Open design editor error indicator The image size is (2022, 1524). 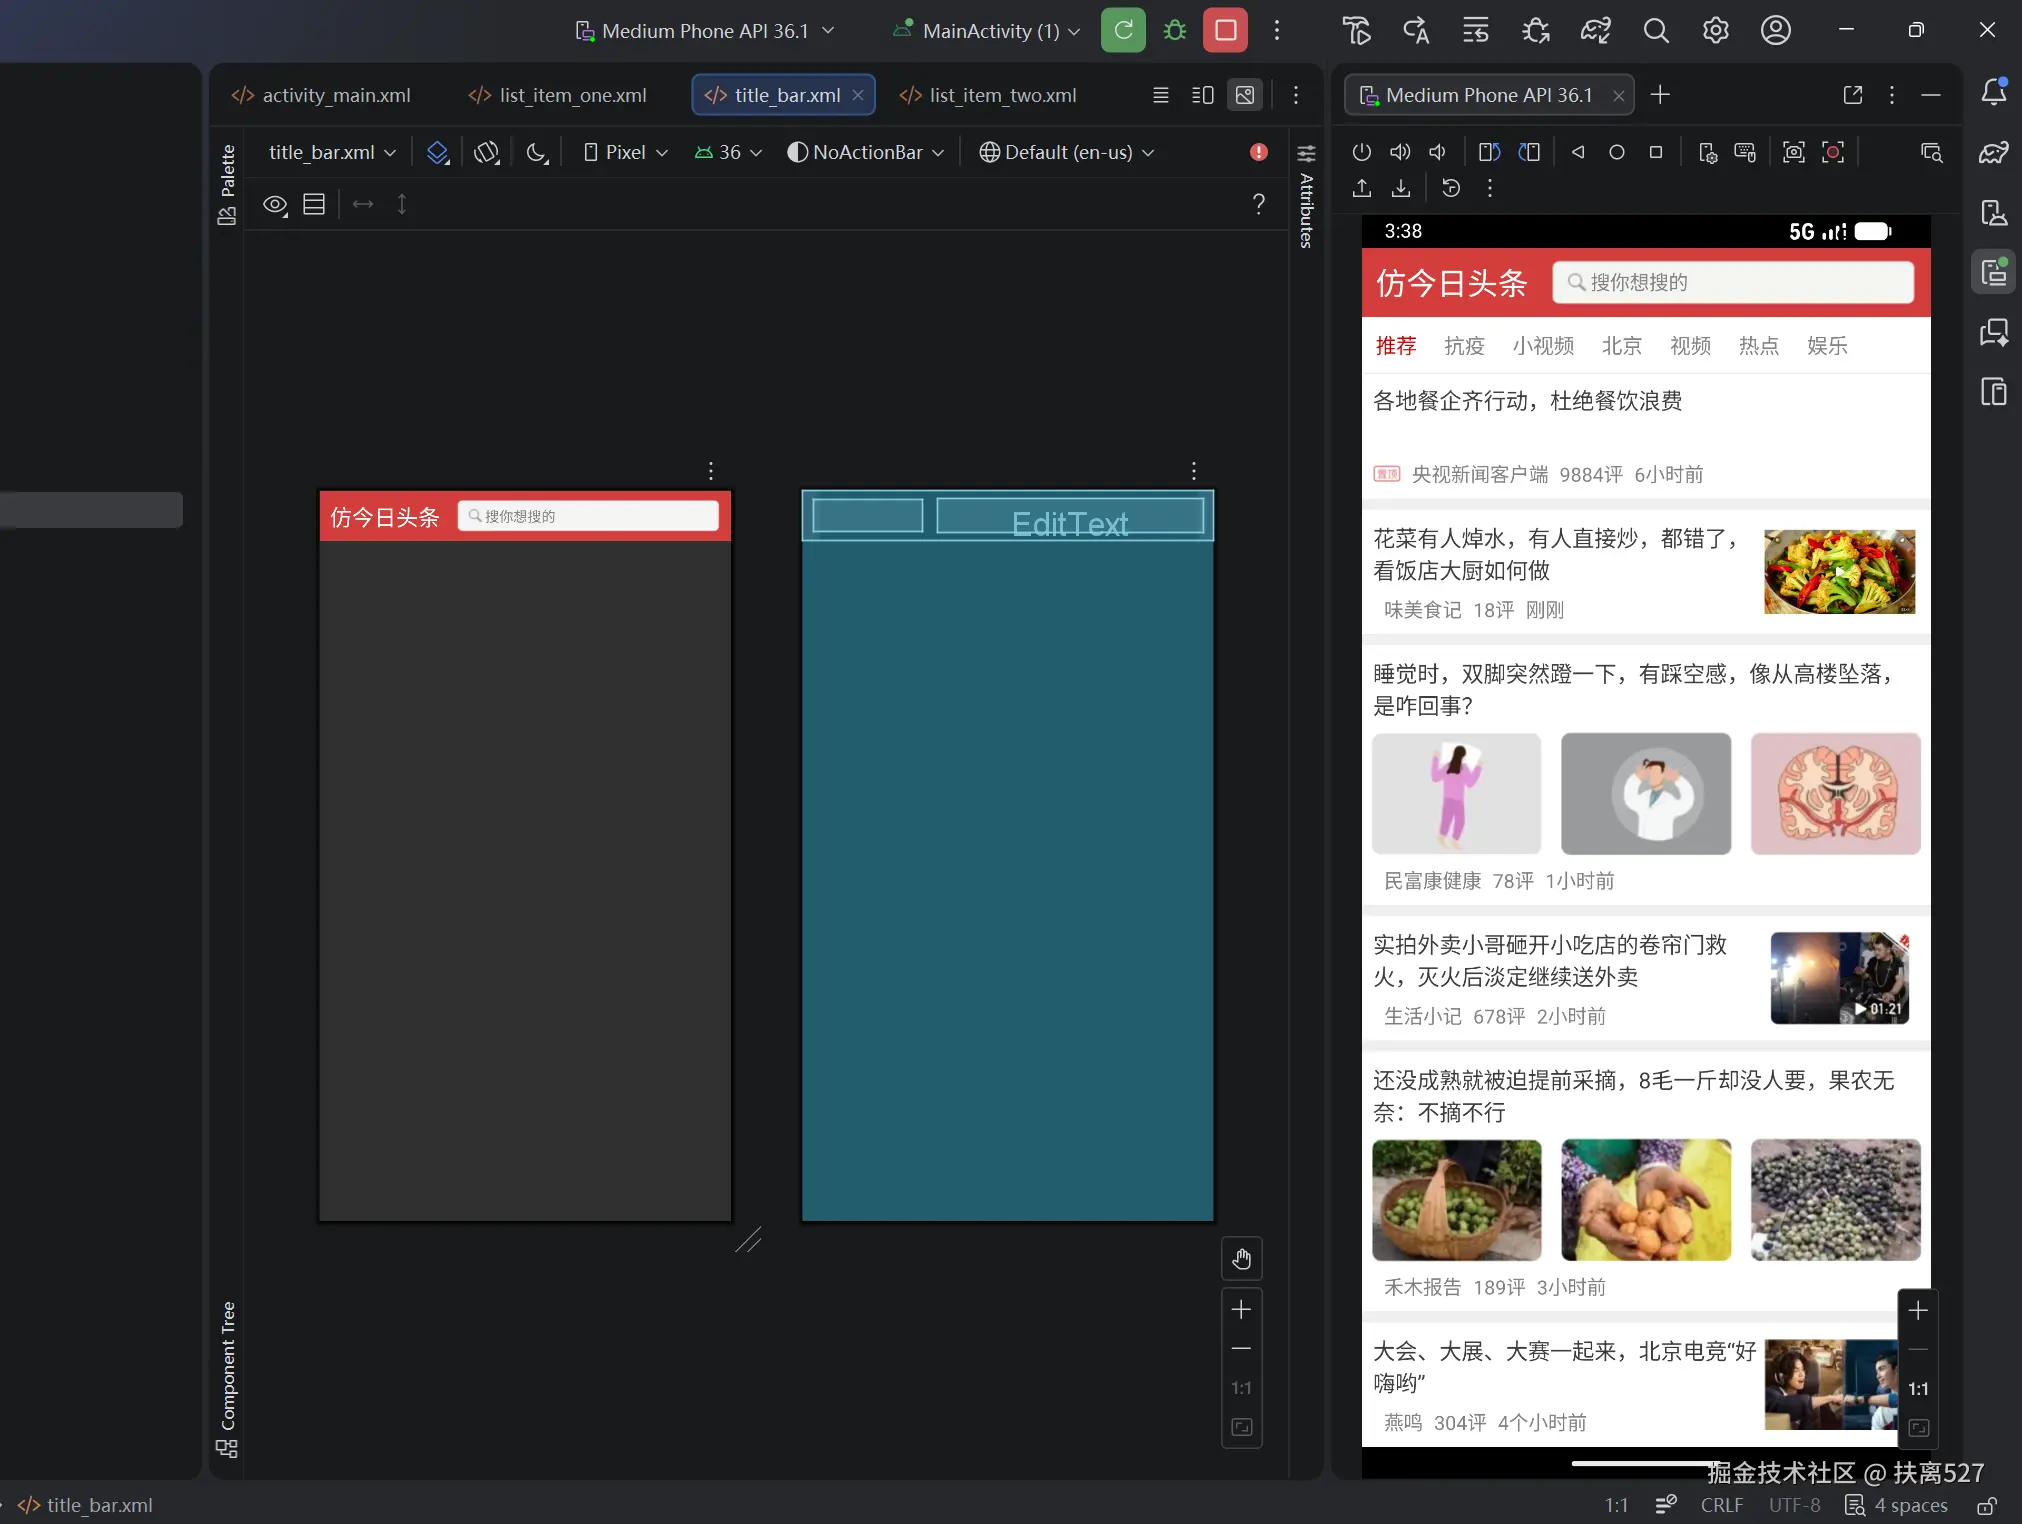[x=1258, y=152]
